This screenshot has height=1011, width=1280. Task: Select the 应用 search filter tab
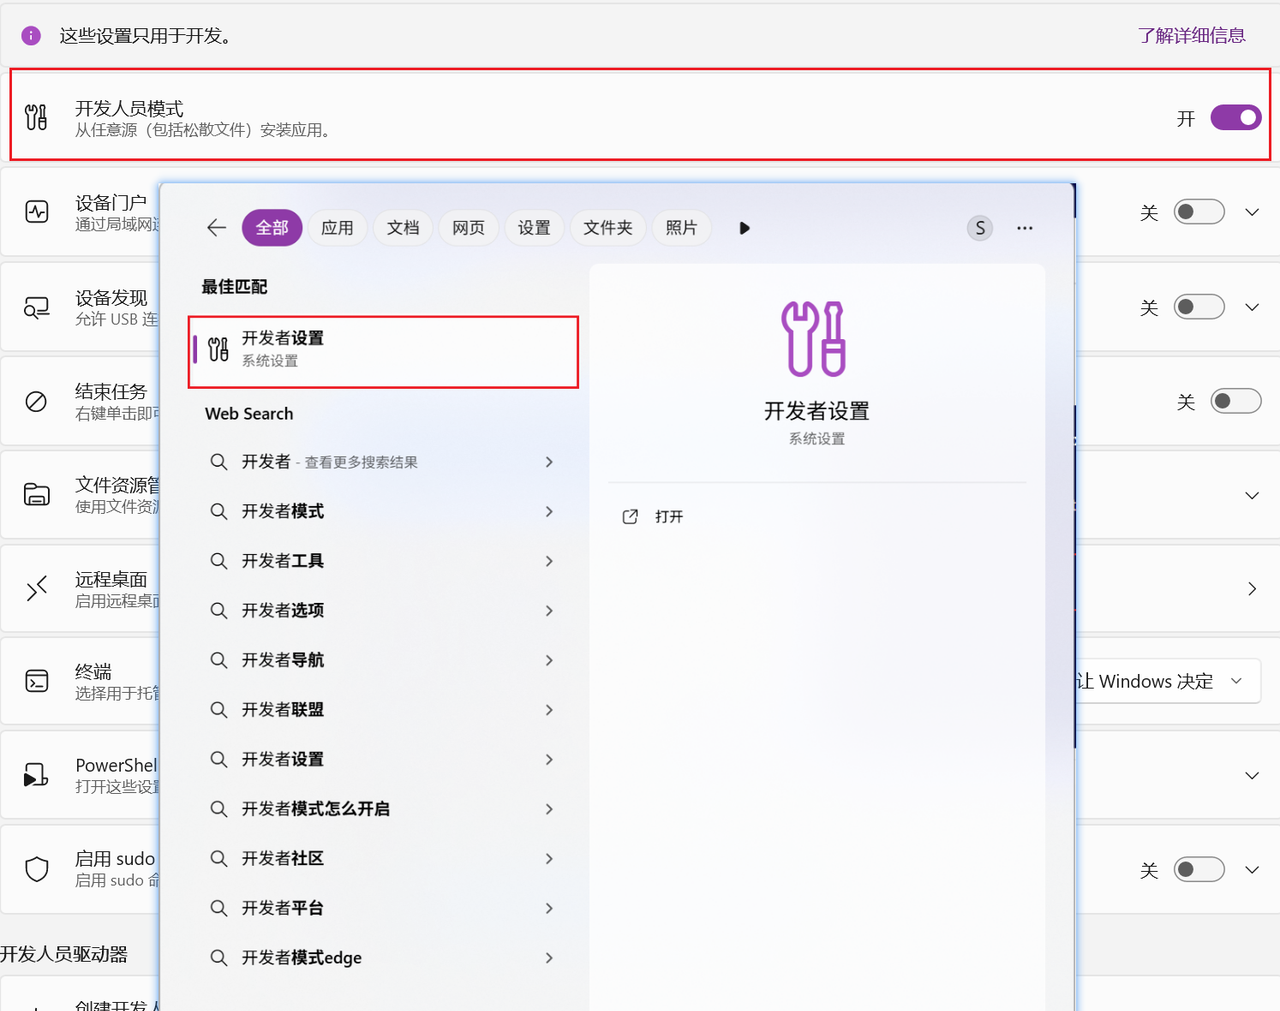[337, 228]
